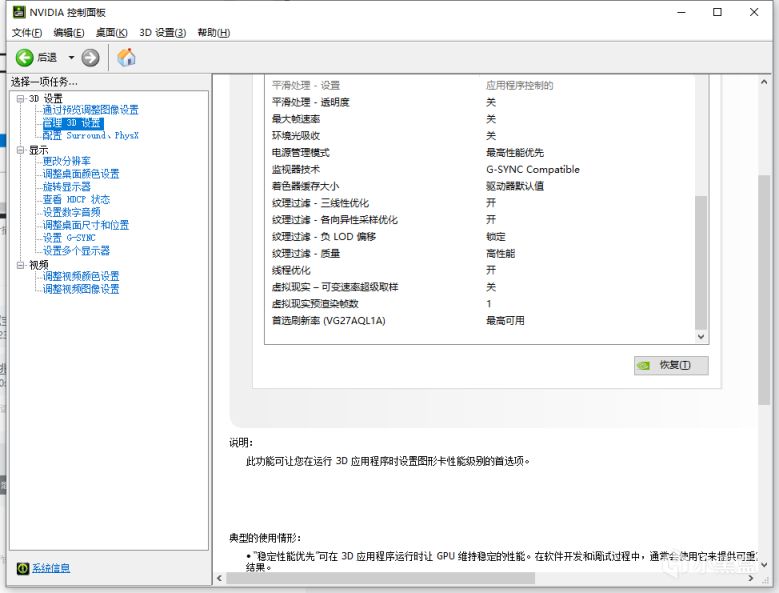This screenshot has width=779, height=593.
Task: Select the 平滑处理 - 透明度 setting row
Action: tap(480, 102)
